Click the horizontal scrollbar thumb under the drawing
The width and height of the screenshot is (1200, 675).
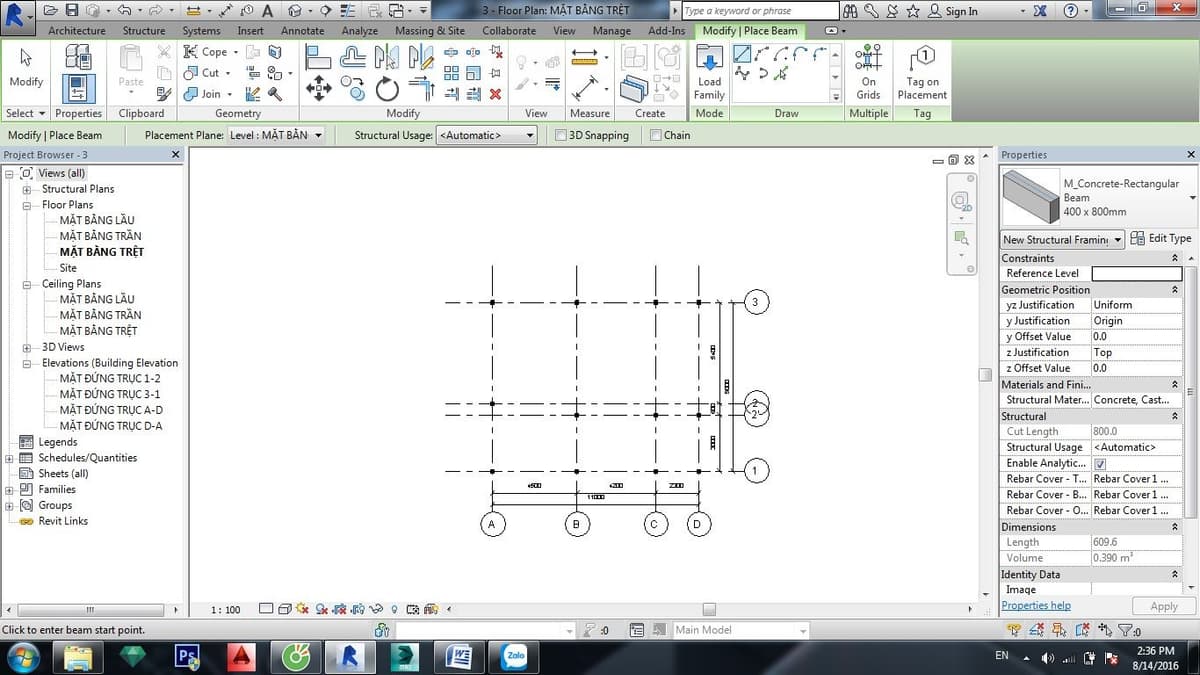pyautogui.click(x=709, y=609)
